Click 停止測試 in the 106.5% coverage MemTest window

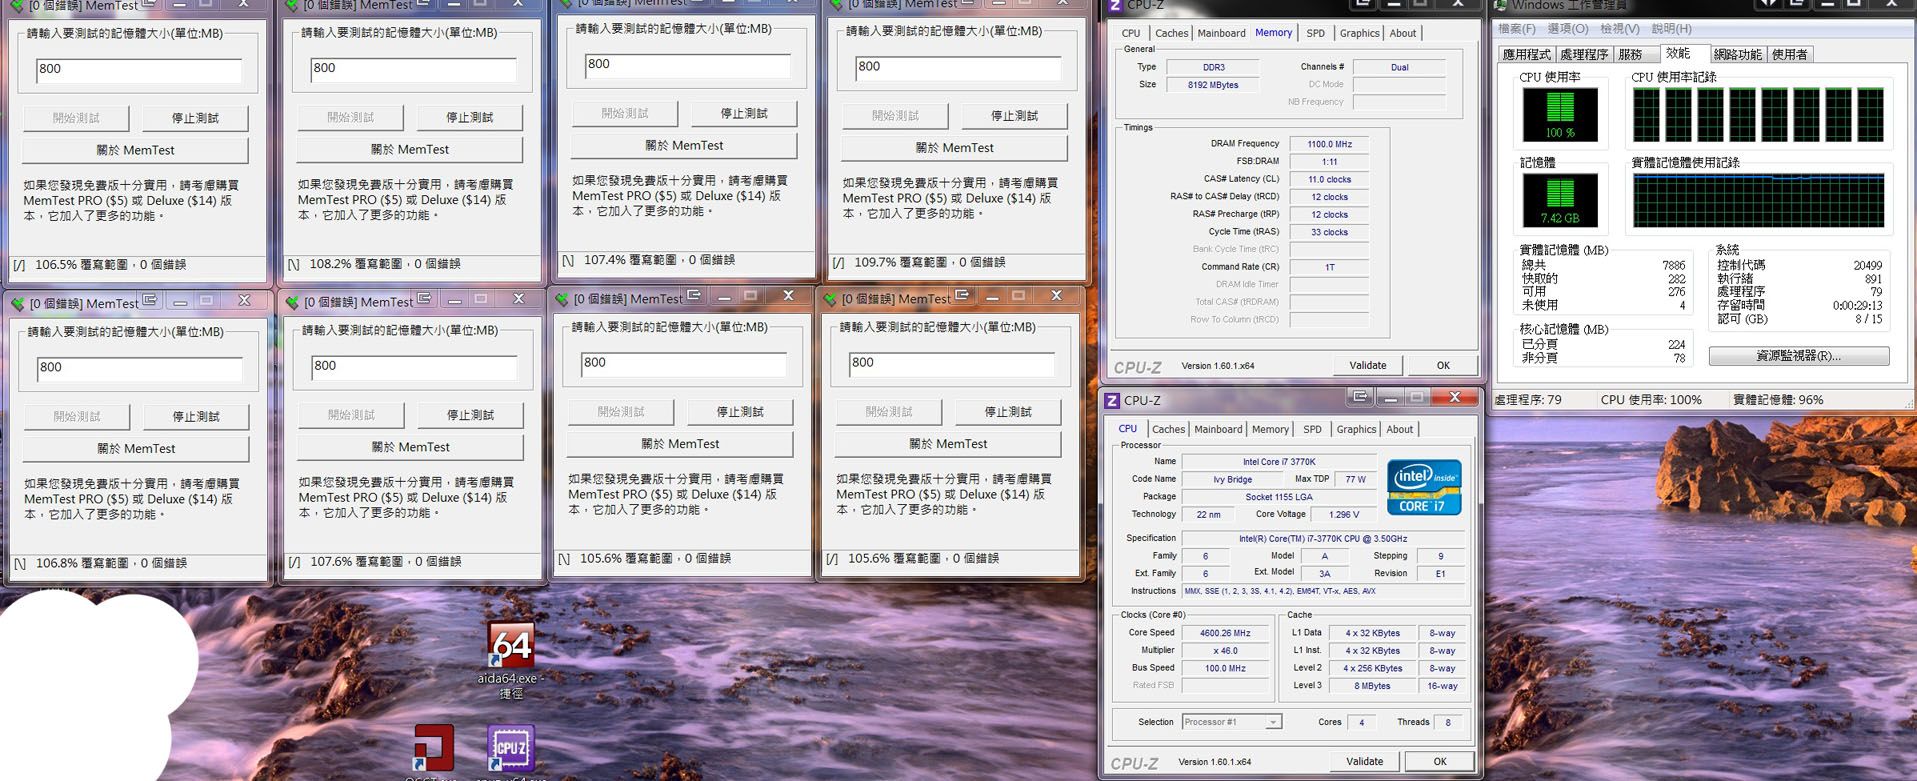point(195,118)
